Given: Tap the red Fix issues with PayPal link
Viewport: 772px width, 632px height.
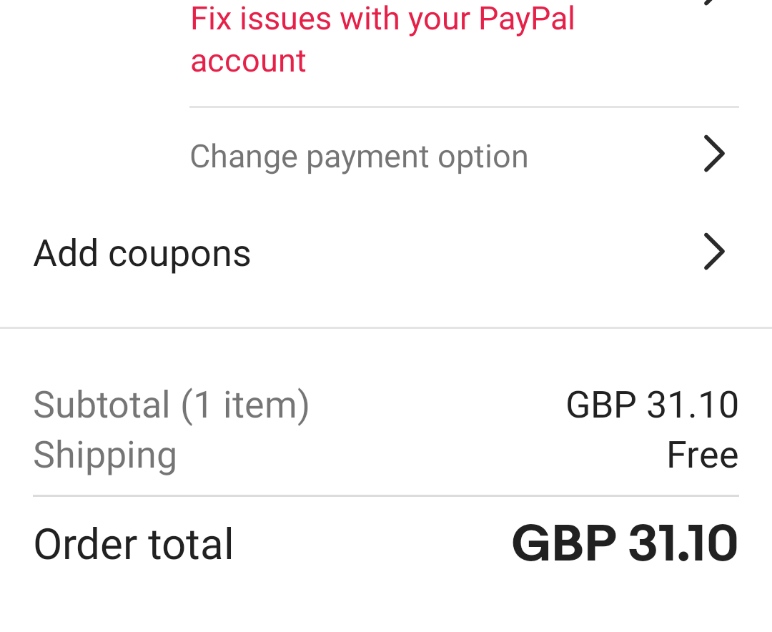Looking at the screenshot, I should click(382, 39).
